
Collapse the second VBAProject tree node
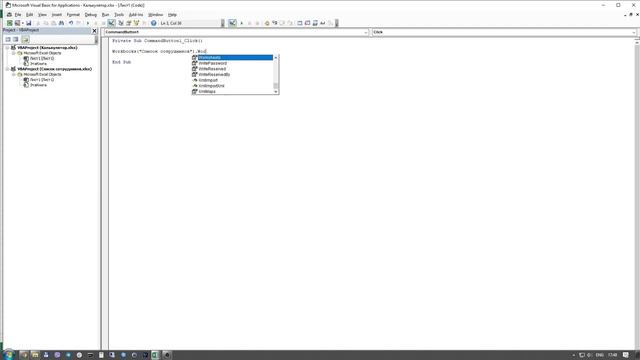point(7,69)
